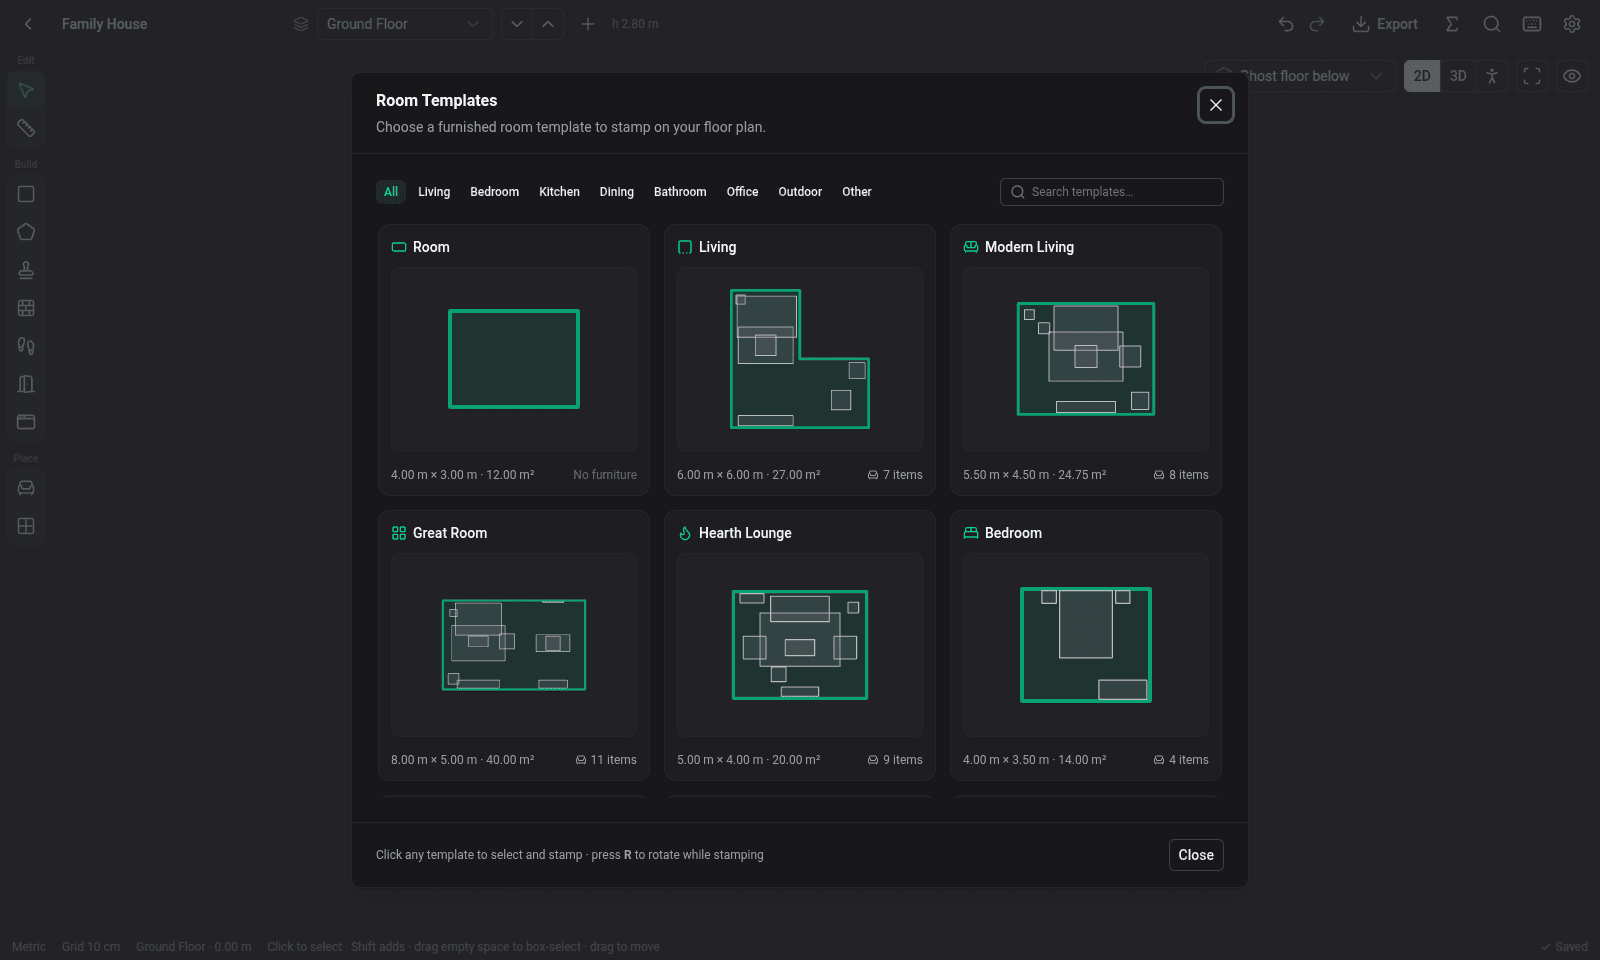Filter templates by Kitchen tab
Screen dimensions: 1600x960
[x=559, y=192]
